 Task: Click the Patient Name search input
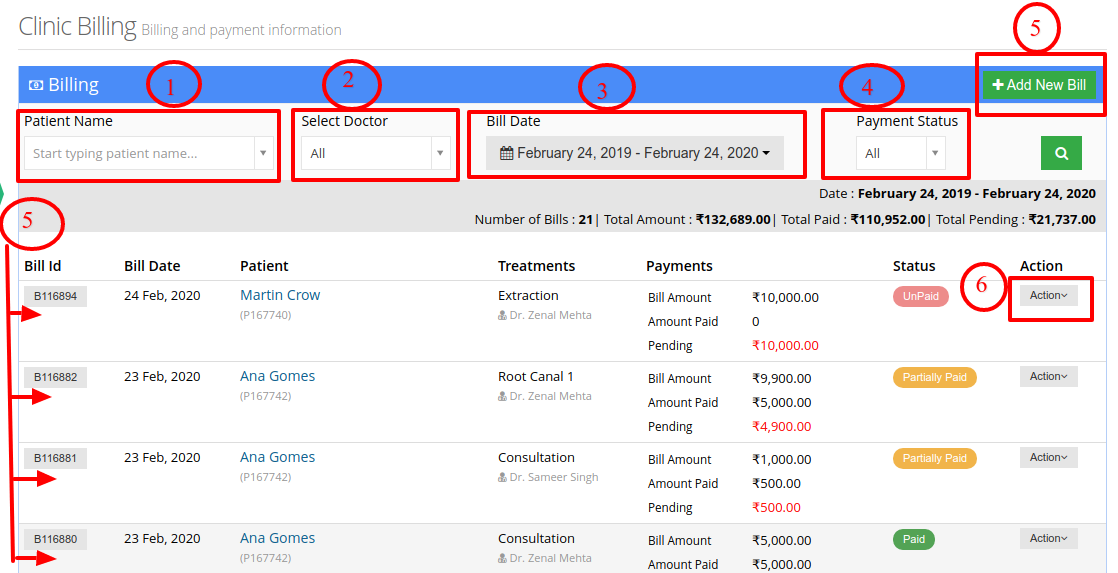tap(140, 153)
